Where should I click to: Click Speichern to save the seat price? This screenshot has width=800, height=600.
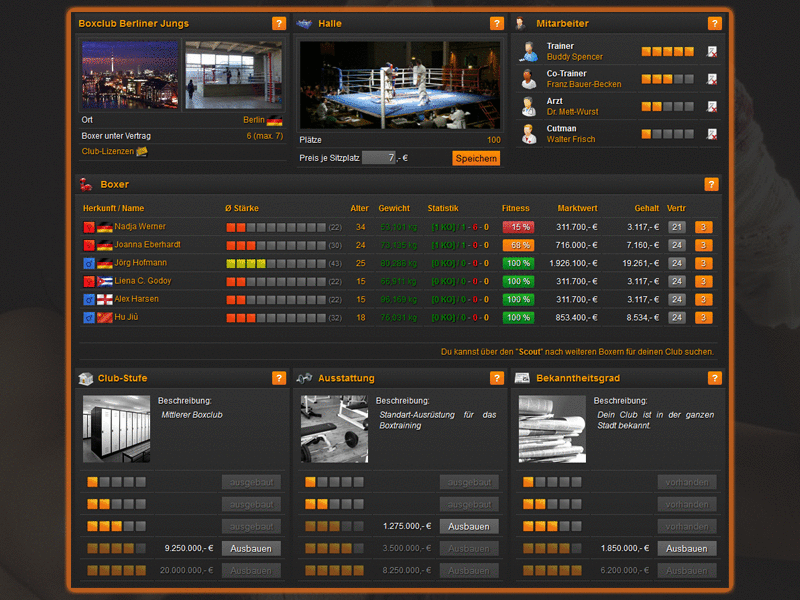[475, 158]
